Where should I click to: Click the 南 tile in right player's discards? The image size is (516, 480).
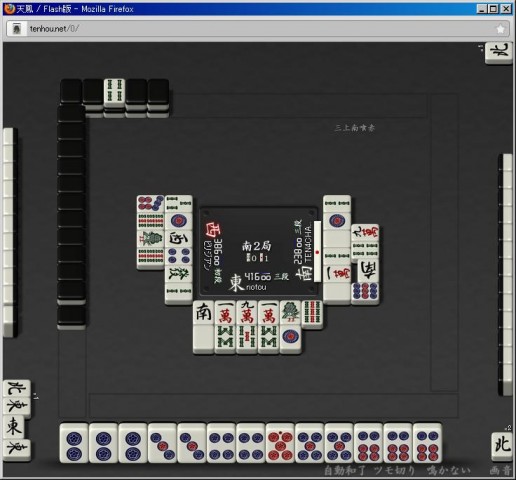tap(368, 270)
